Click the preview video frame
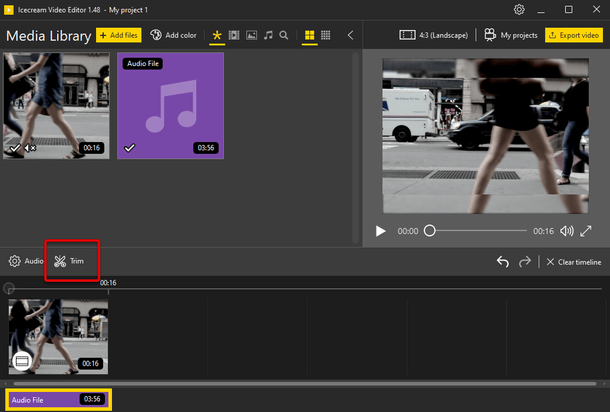Viewport: 610px width, 412px height. coord(485,136)
